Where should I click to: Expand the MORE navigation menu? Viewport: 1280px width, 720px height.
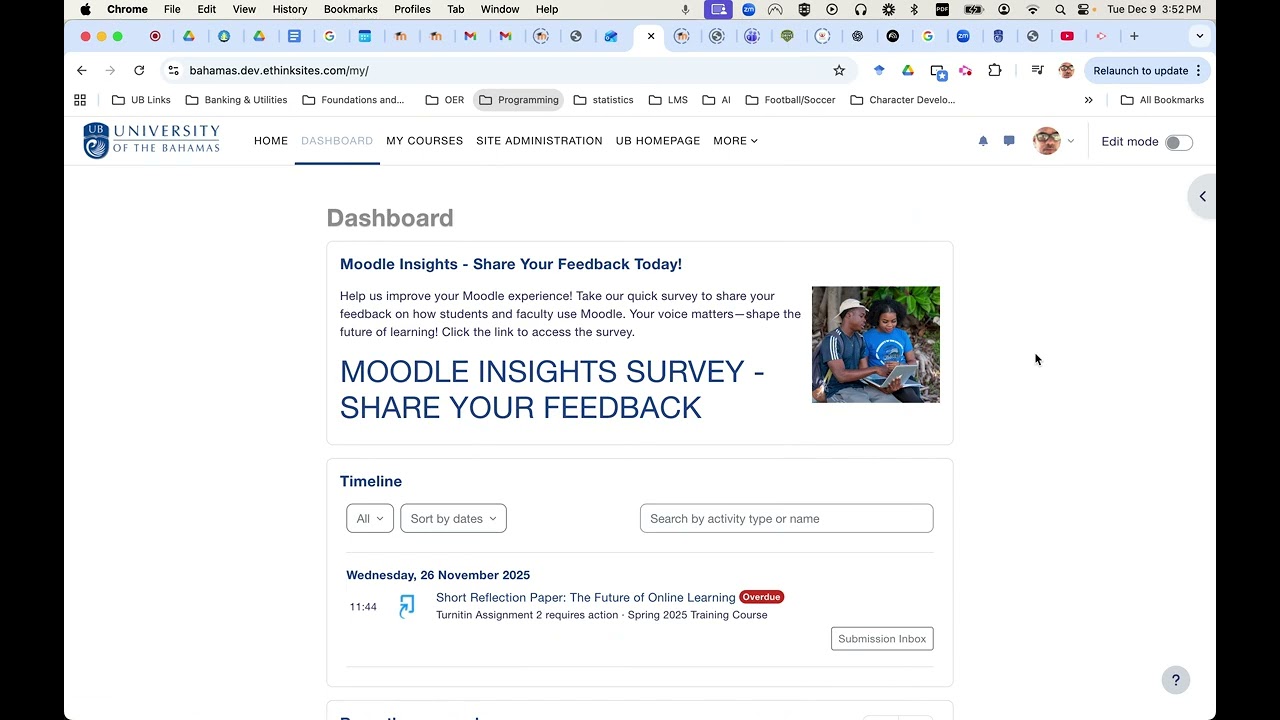pyautogui.click(x=735, y=141)
